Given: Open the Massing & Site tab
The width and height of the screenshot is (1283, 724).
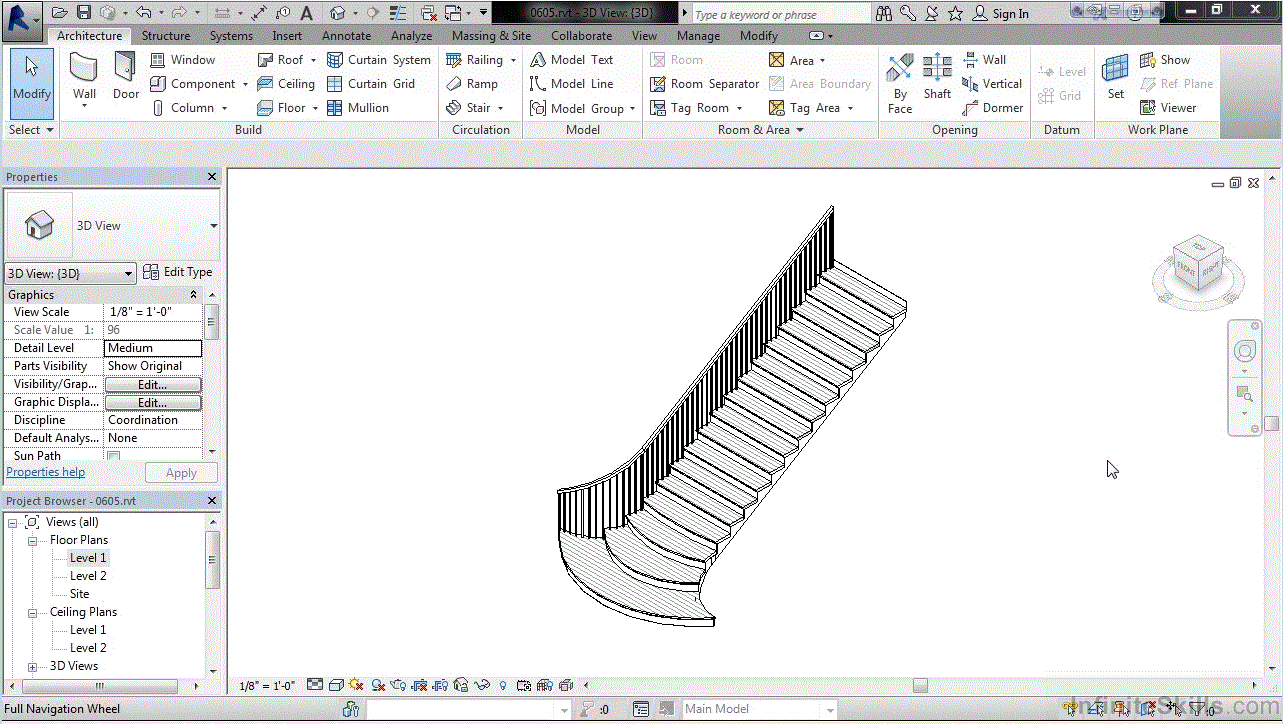Looking at the screenshot, I should click(491, 35).
